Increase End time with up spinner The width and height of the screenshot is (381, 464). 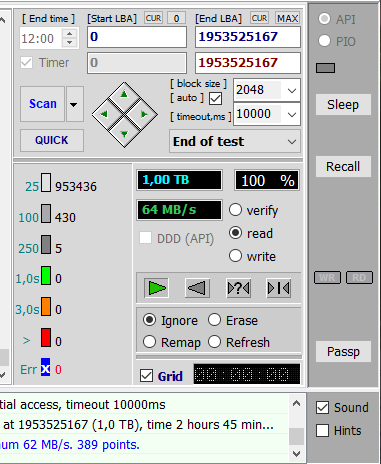click(70, 34)
